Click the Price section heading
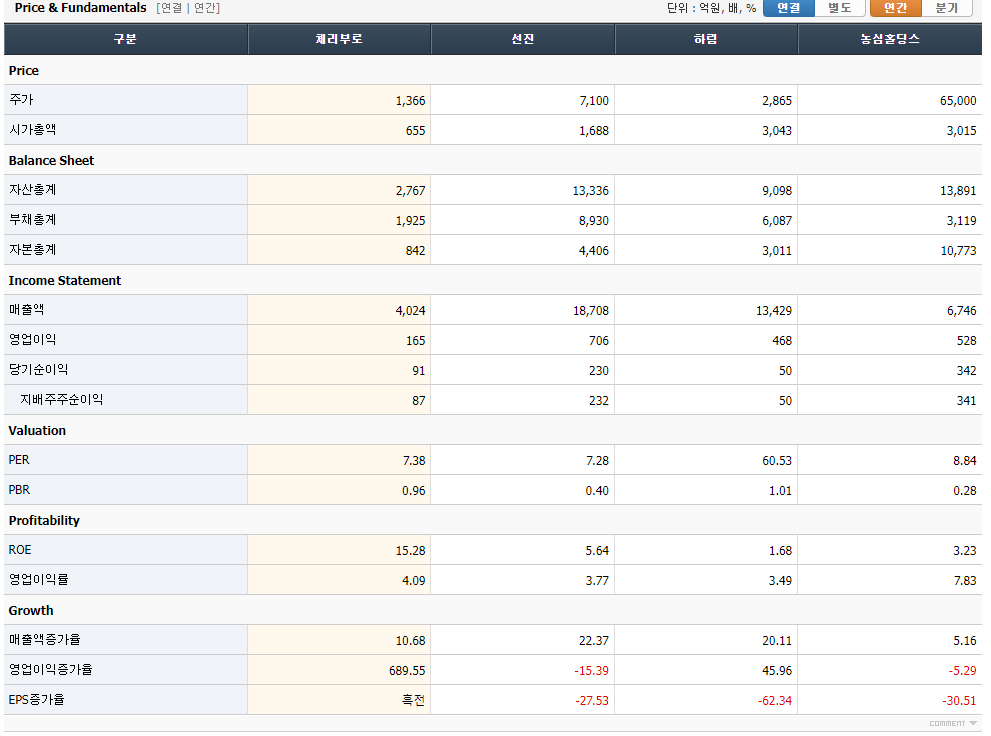 tap(23, 71)
